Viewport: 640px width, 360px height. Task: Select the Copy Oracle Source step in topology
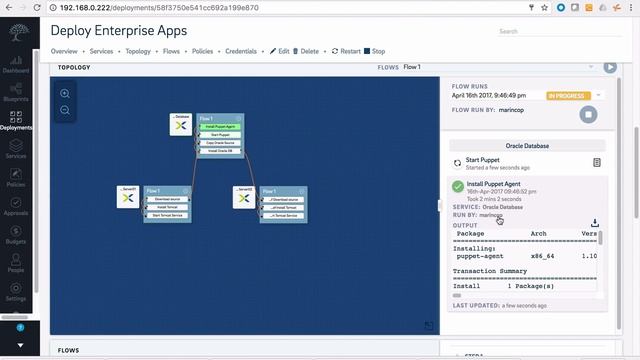coord(220,143)
